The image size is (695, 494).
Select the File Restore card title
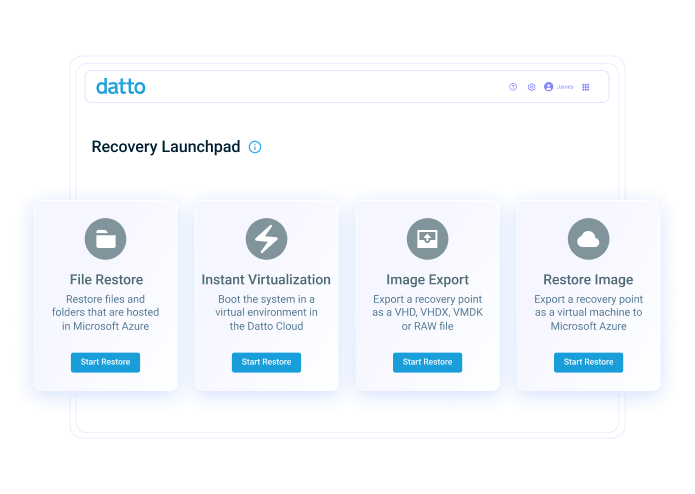[x=106, y=280]
